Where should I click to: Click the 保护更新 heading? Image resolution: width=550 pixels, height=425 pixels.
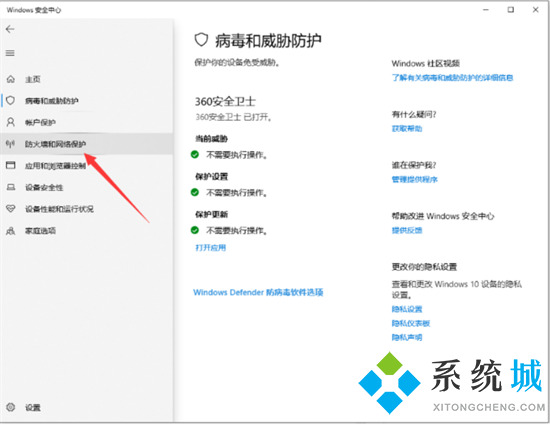click(211, 214)
